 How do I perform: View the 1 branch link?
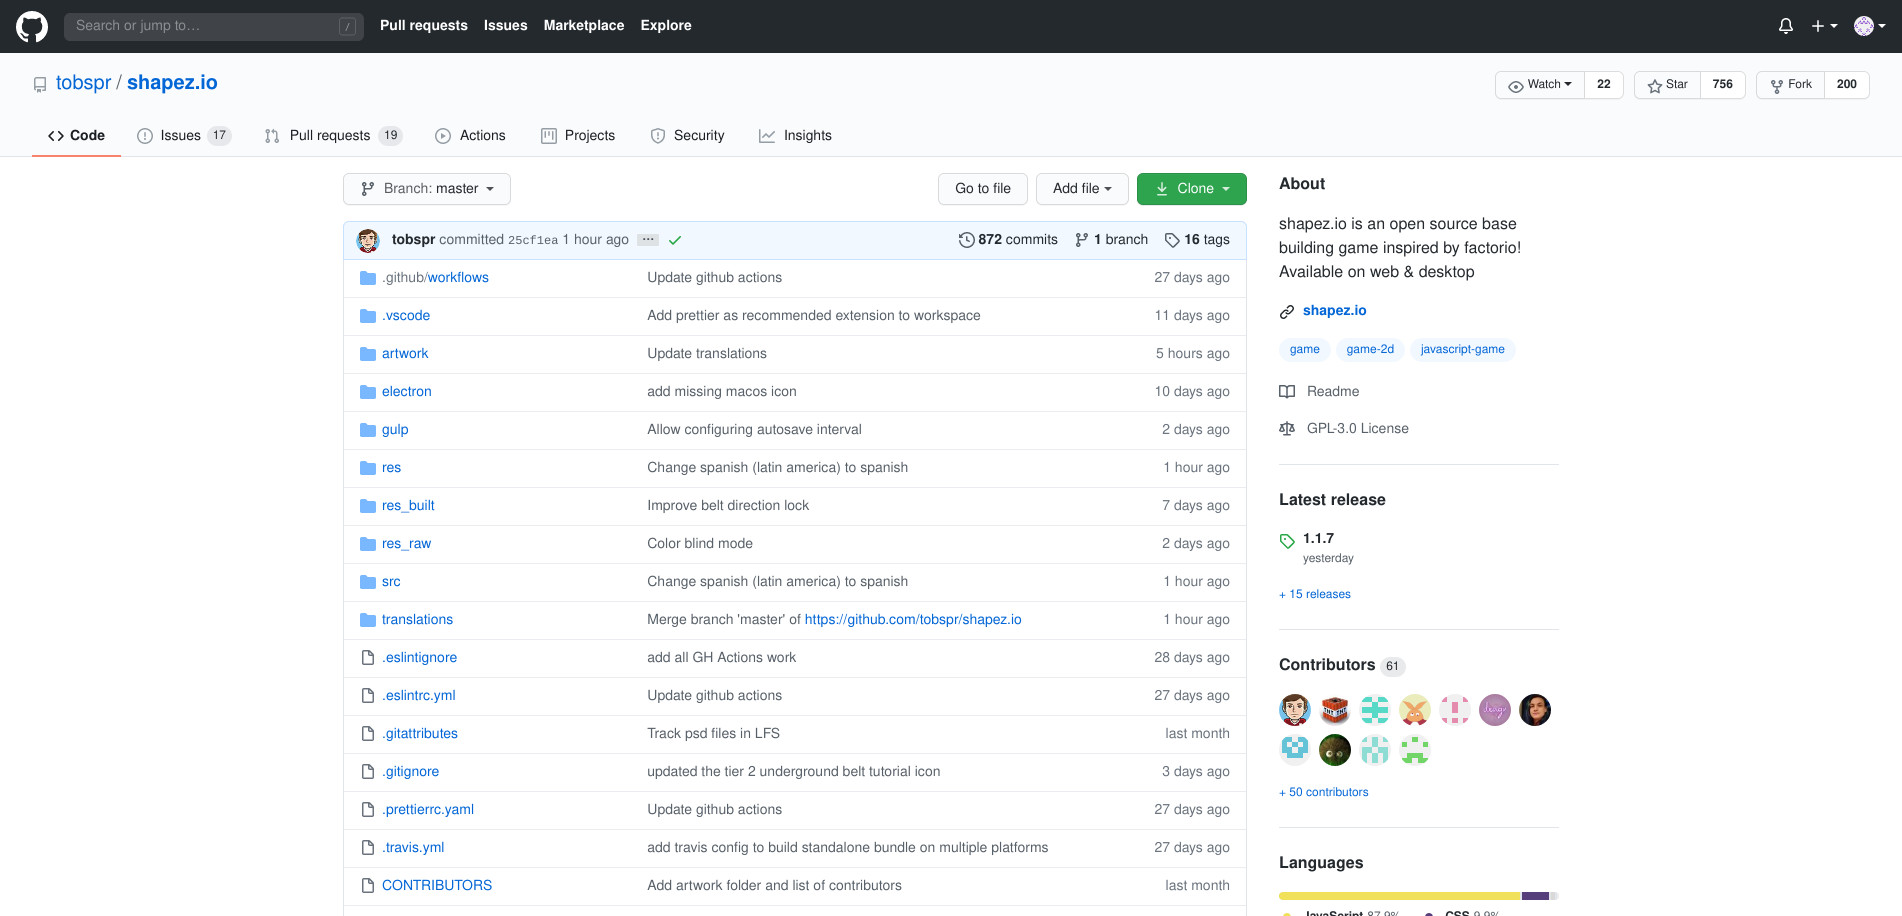point(1111,240)
